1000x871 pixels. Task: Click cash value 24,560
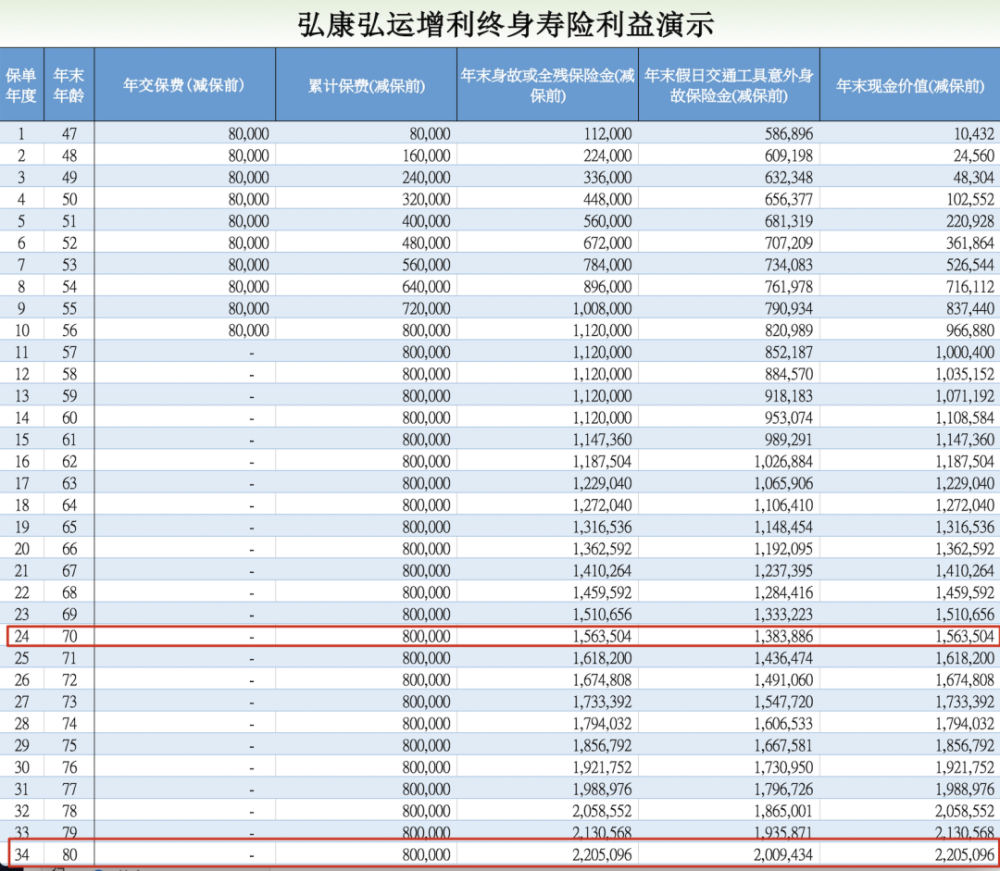point(974,156)
